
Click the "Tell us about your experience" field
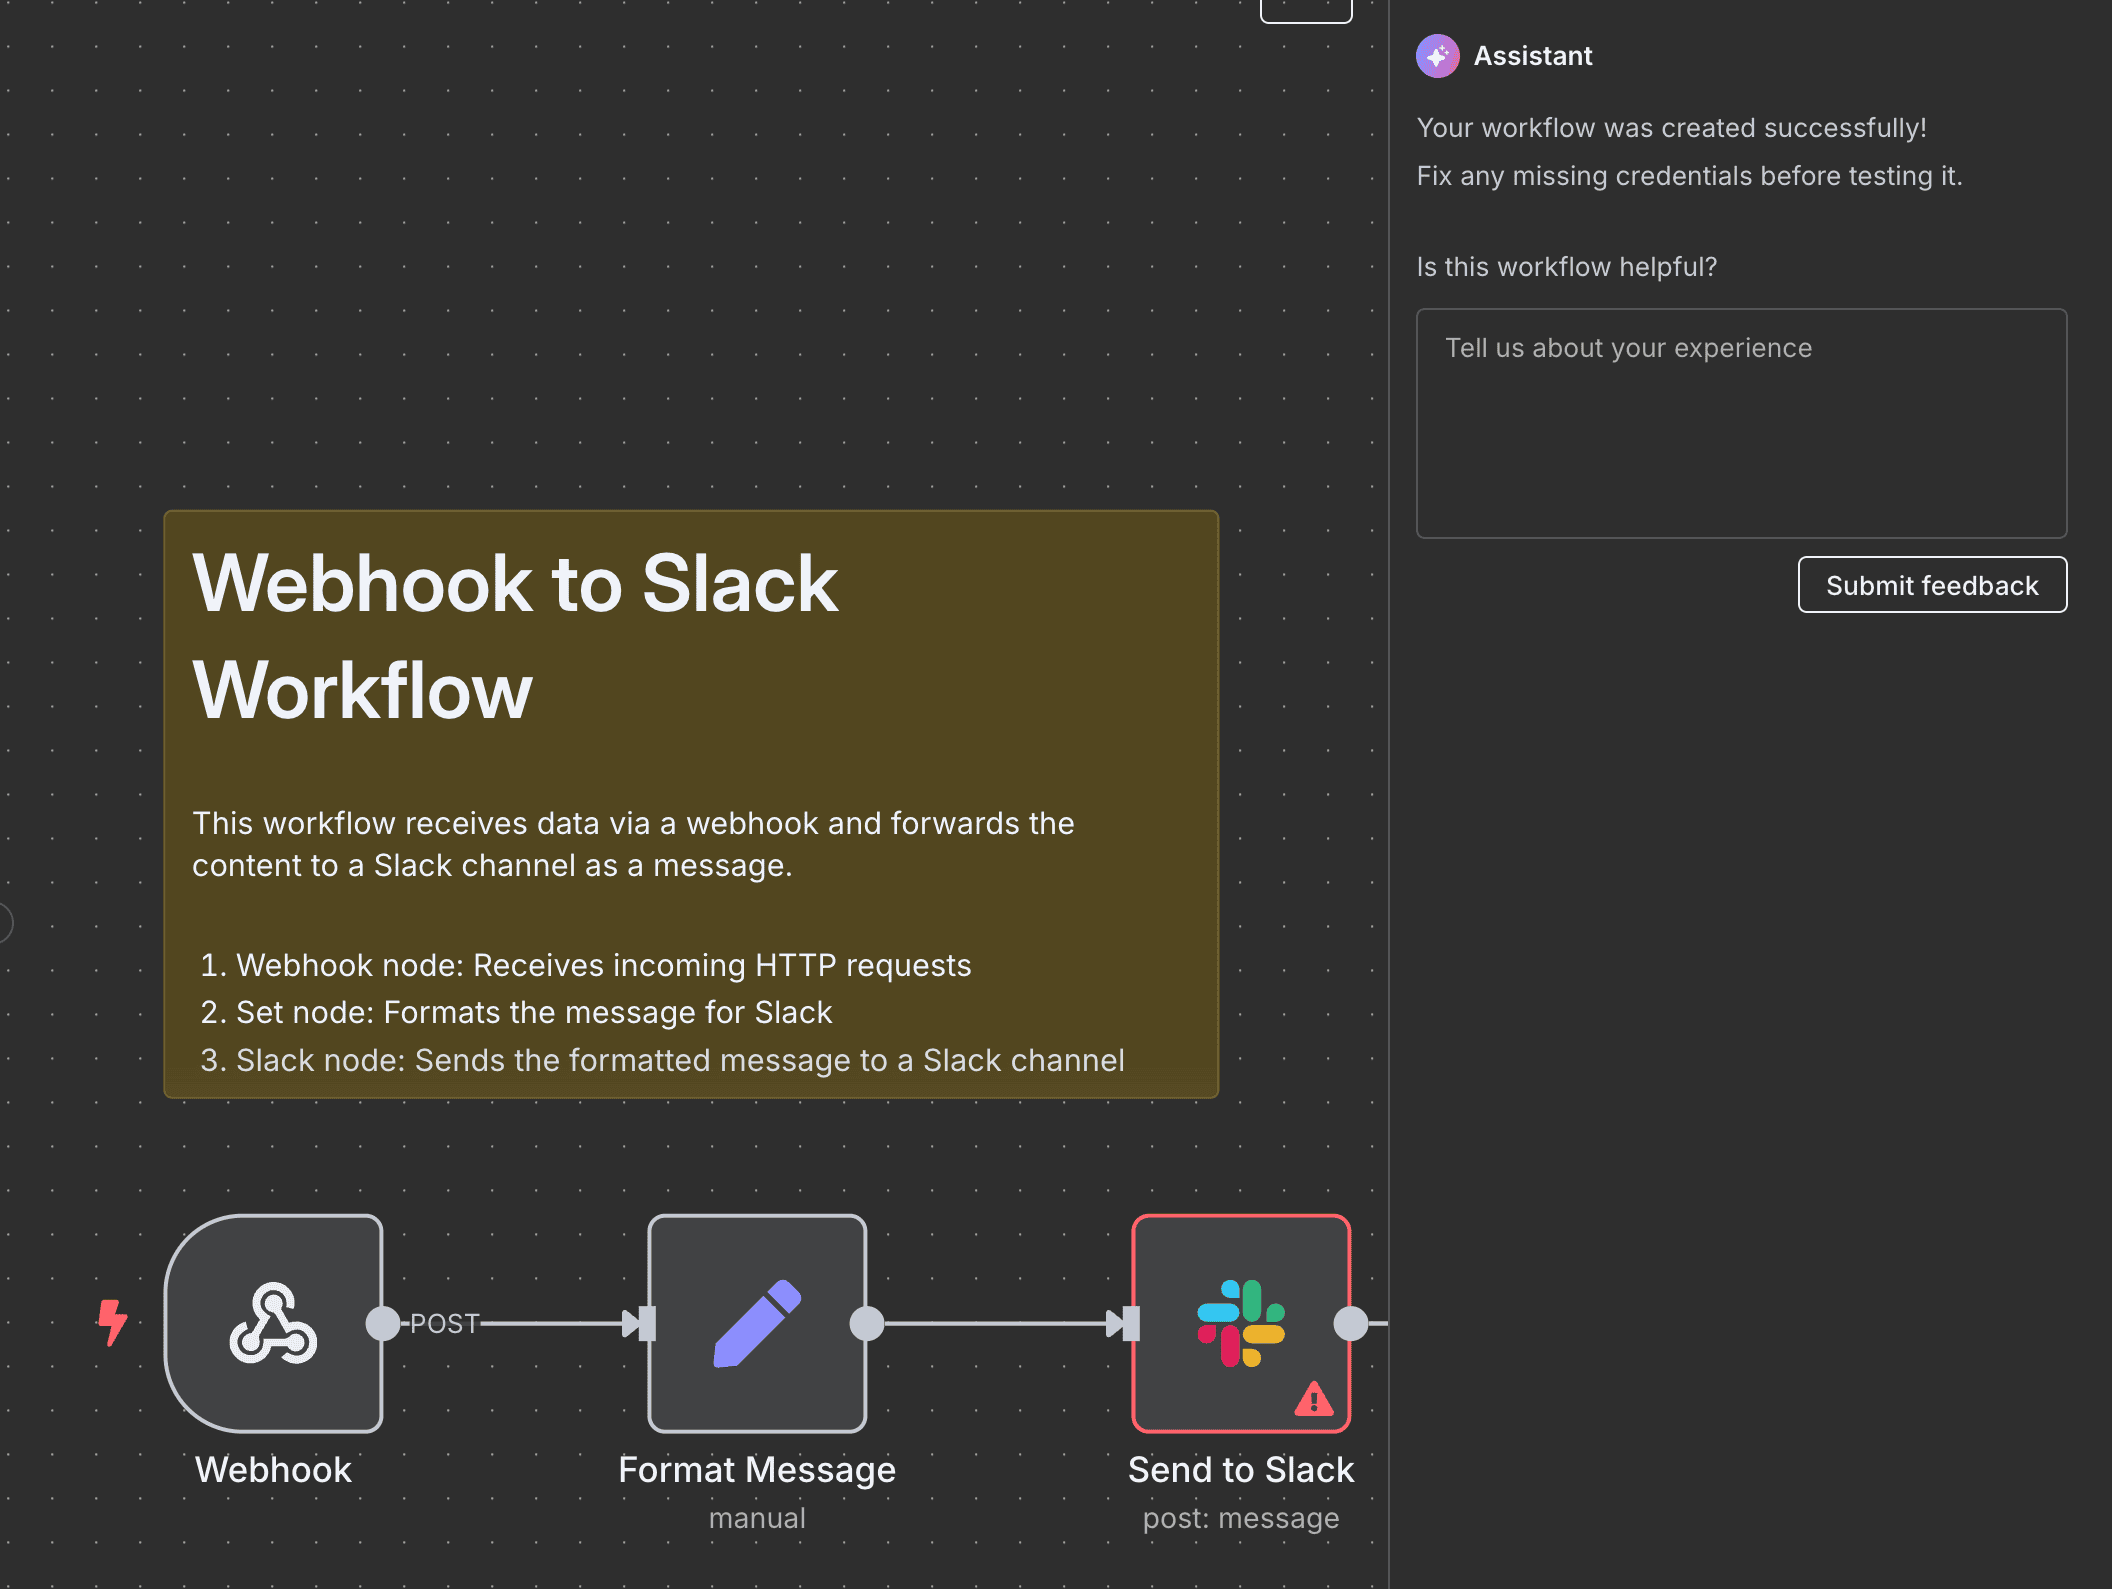coord(1741,423)
